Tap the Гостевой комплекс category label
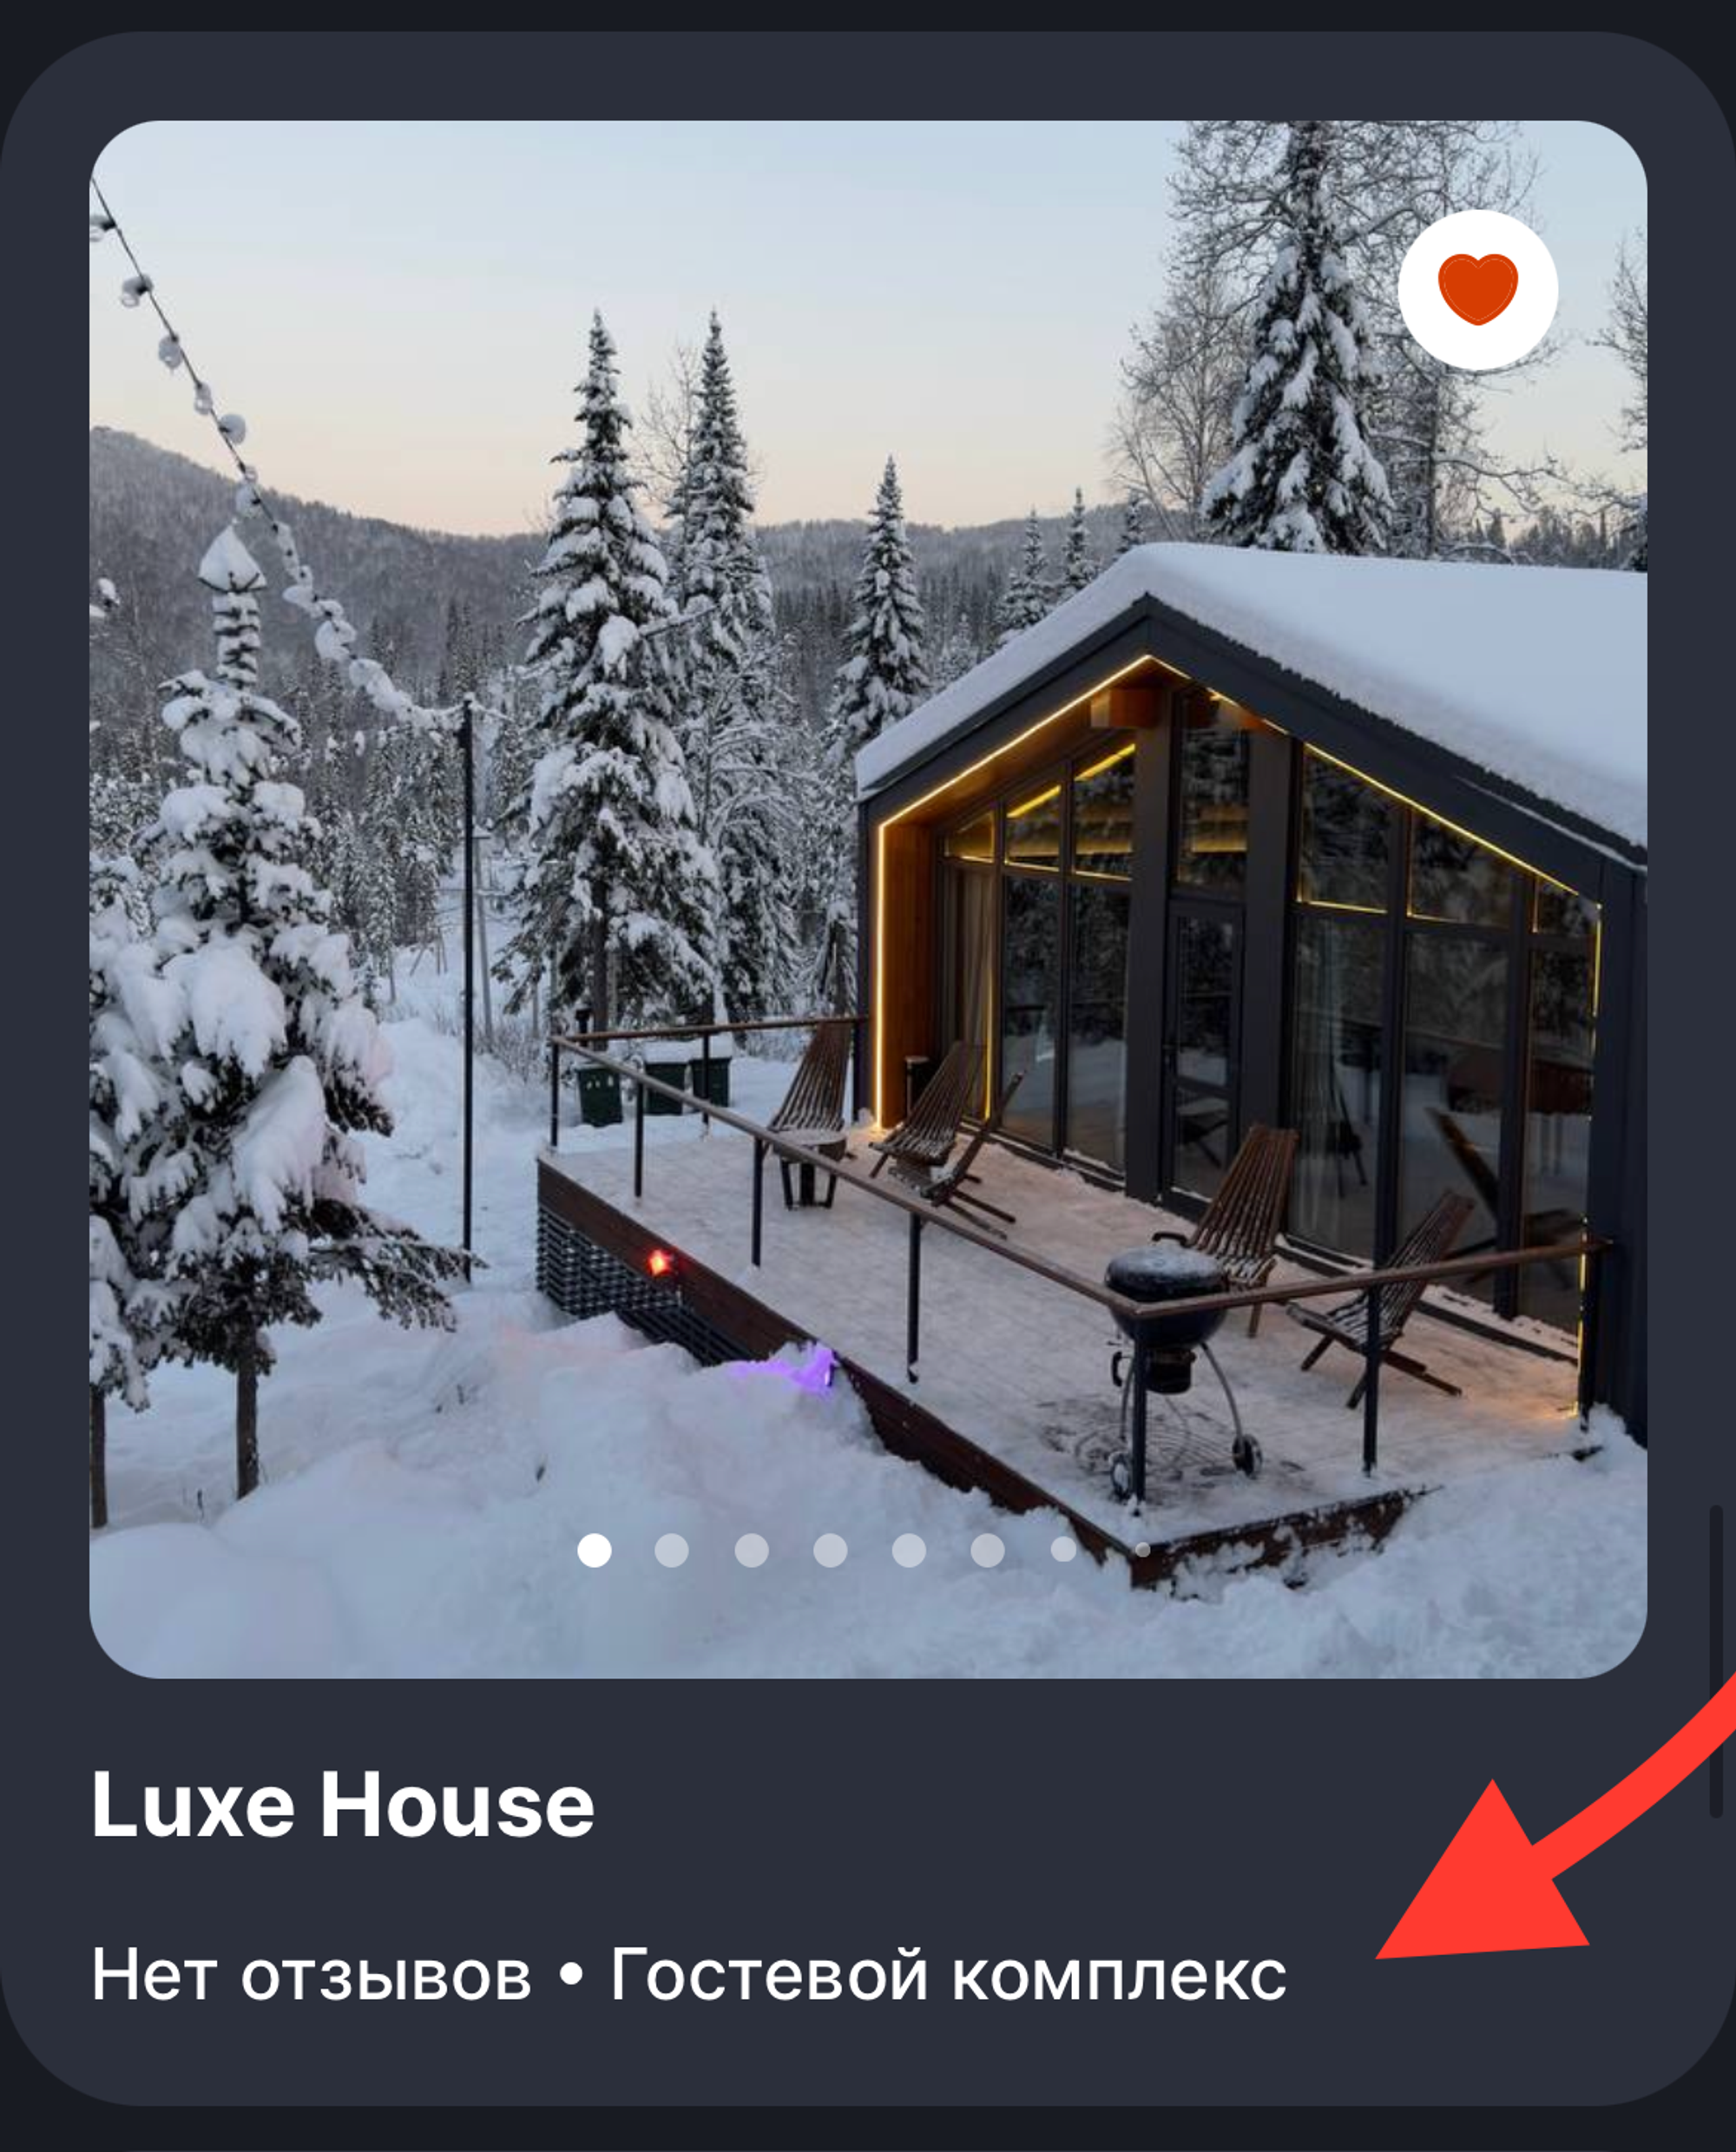The height and width of the screenshot is (2152, 1736). [948, 1975]
